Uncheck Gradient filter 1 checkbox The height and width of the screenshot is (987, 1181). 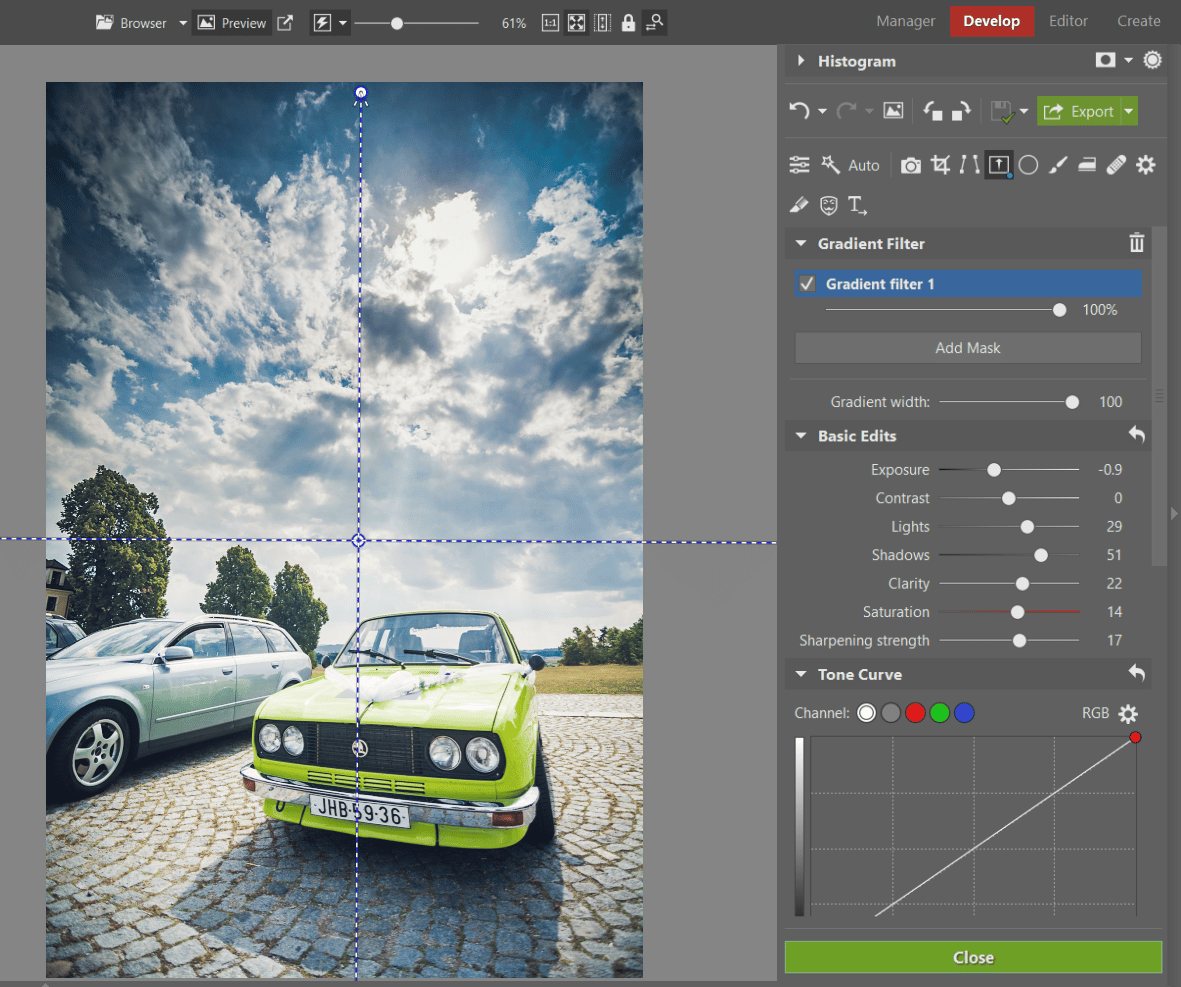[807, 284]
